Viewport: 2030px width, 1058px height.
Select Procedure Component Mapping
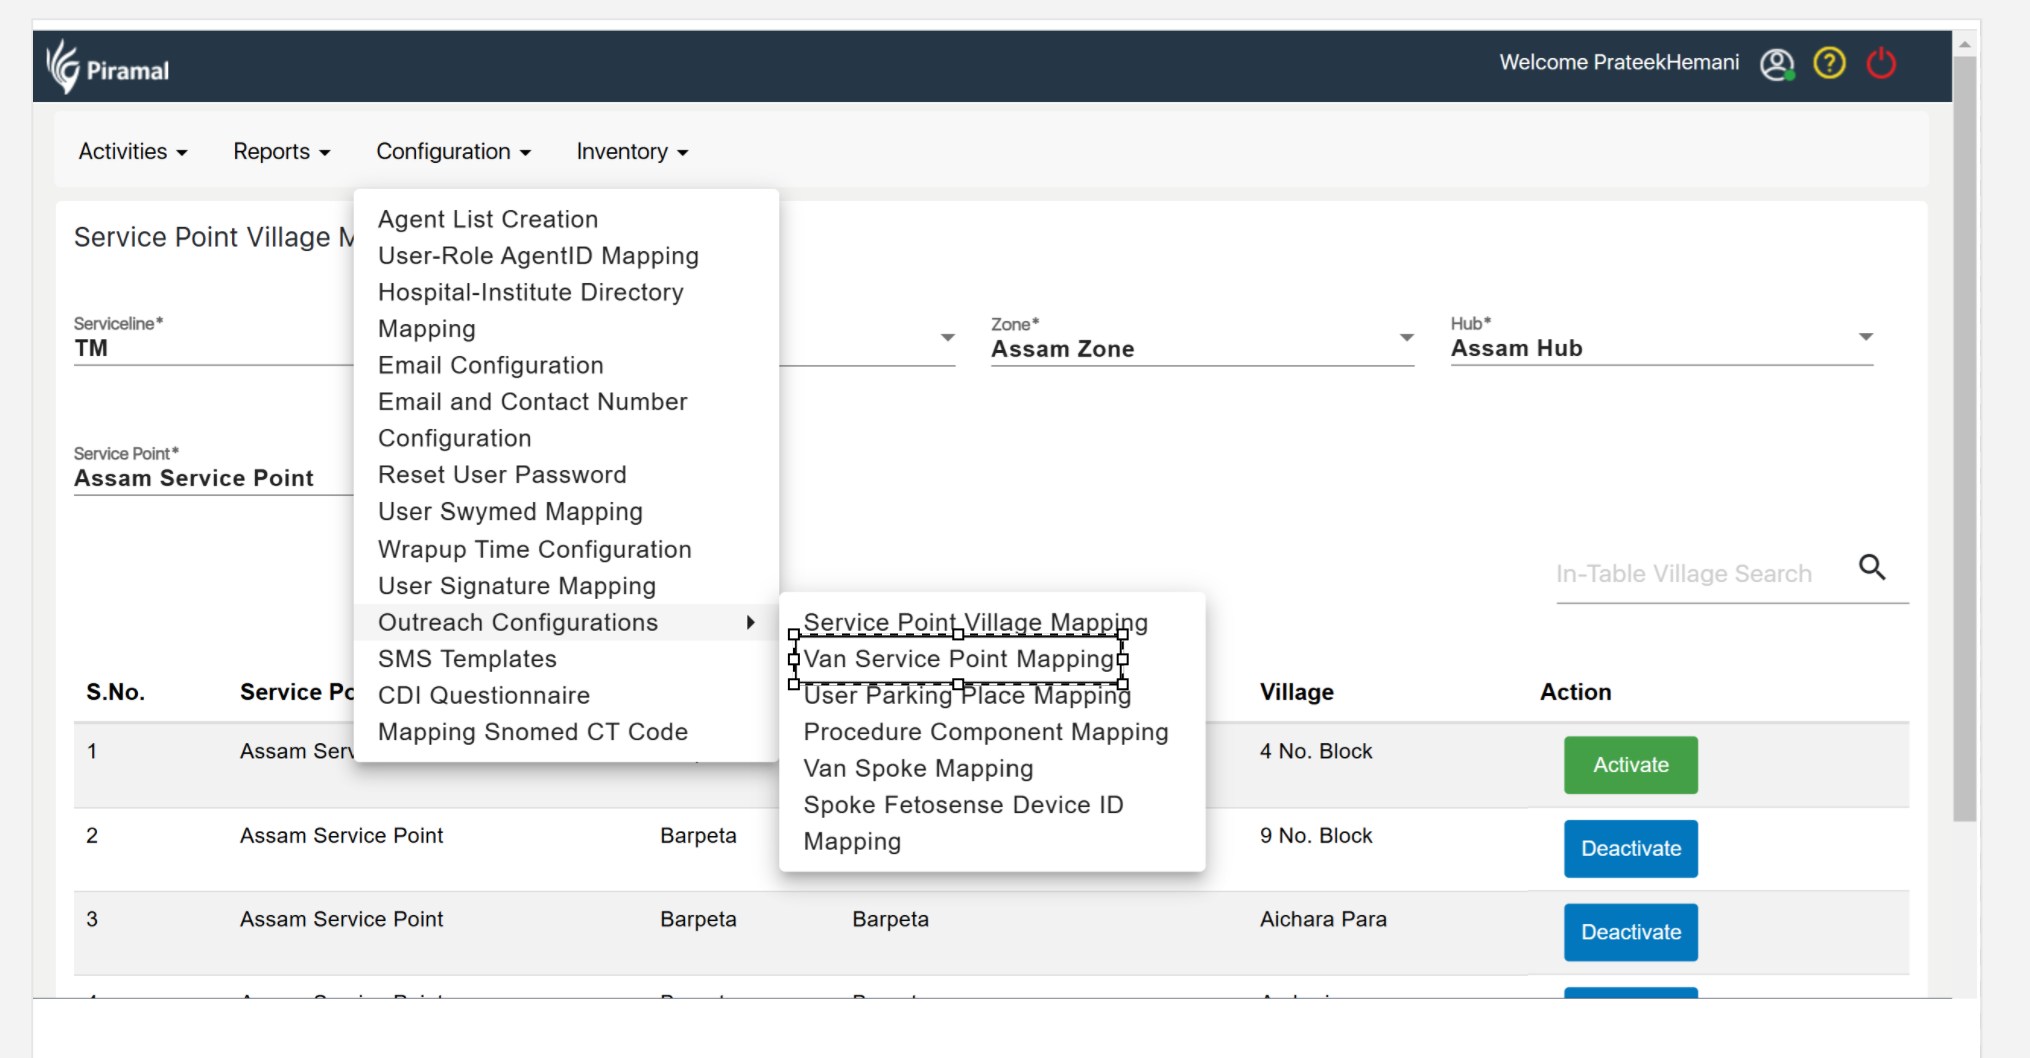point(986,732)
